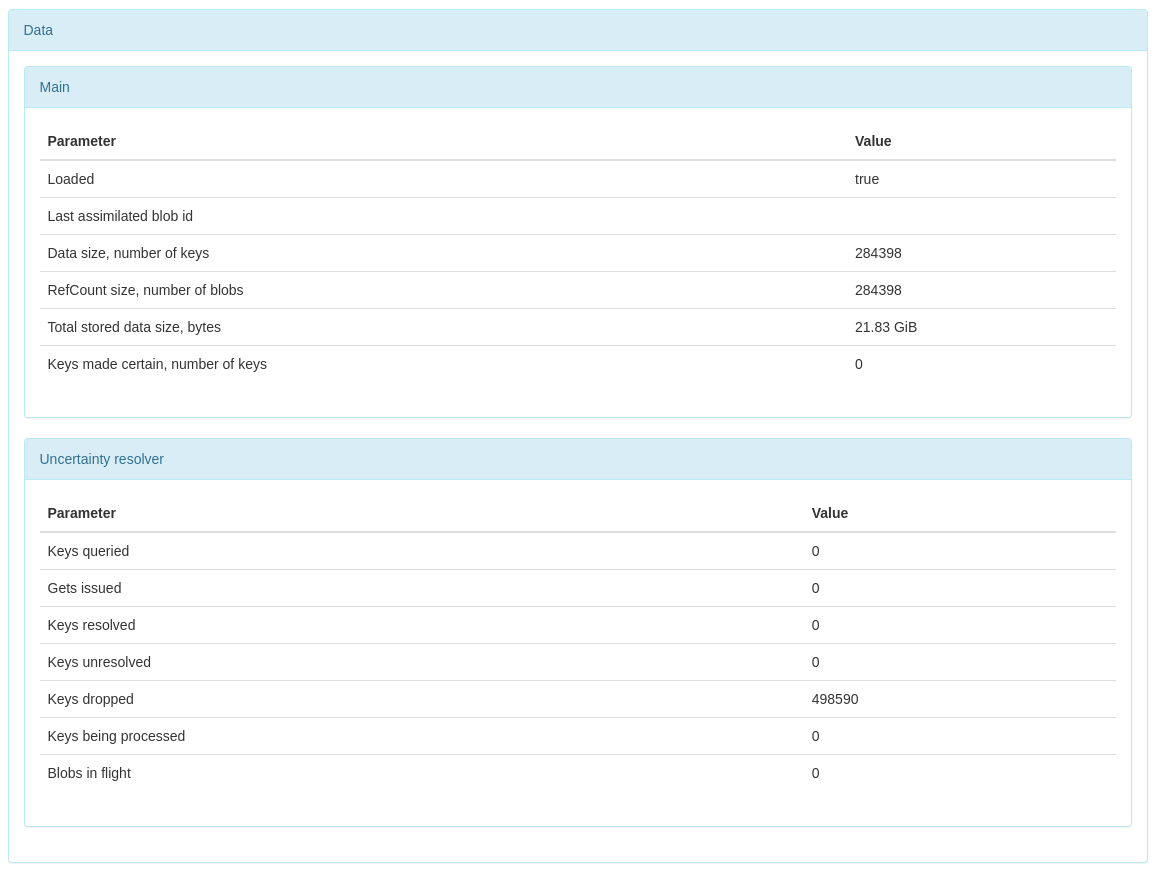Select the 'Blobs in flight' row label
This screenshot has width=1155, height=870.
[x=89, y=773]
